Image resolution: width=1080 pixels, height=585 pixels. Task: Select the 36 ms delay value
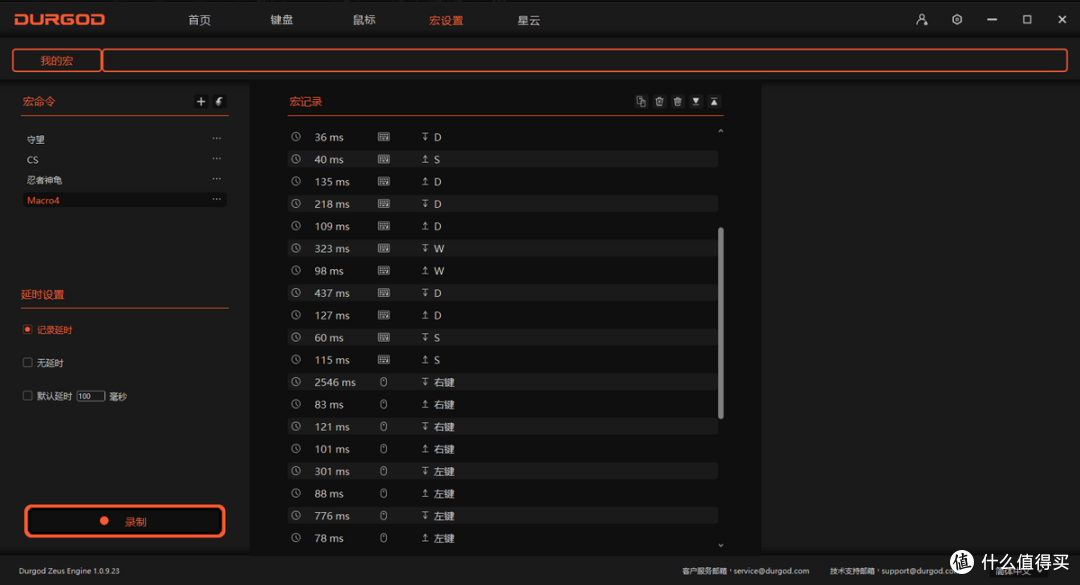coord(329,137)
